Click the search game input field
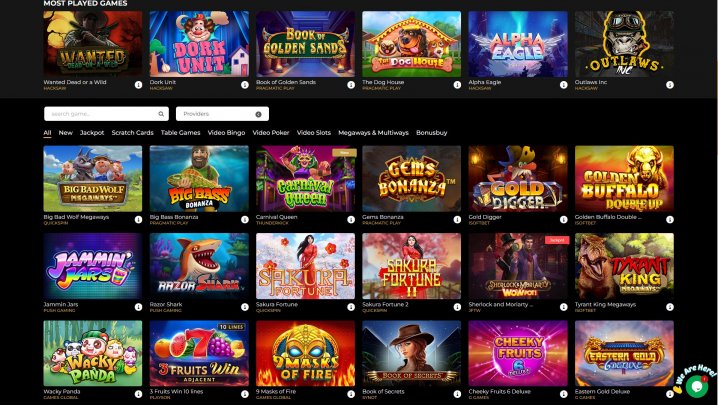 pos(106,114)
